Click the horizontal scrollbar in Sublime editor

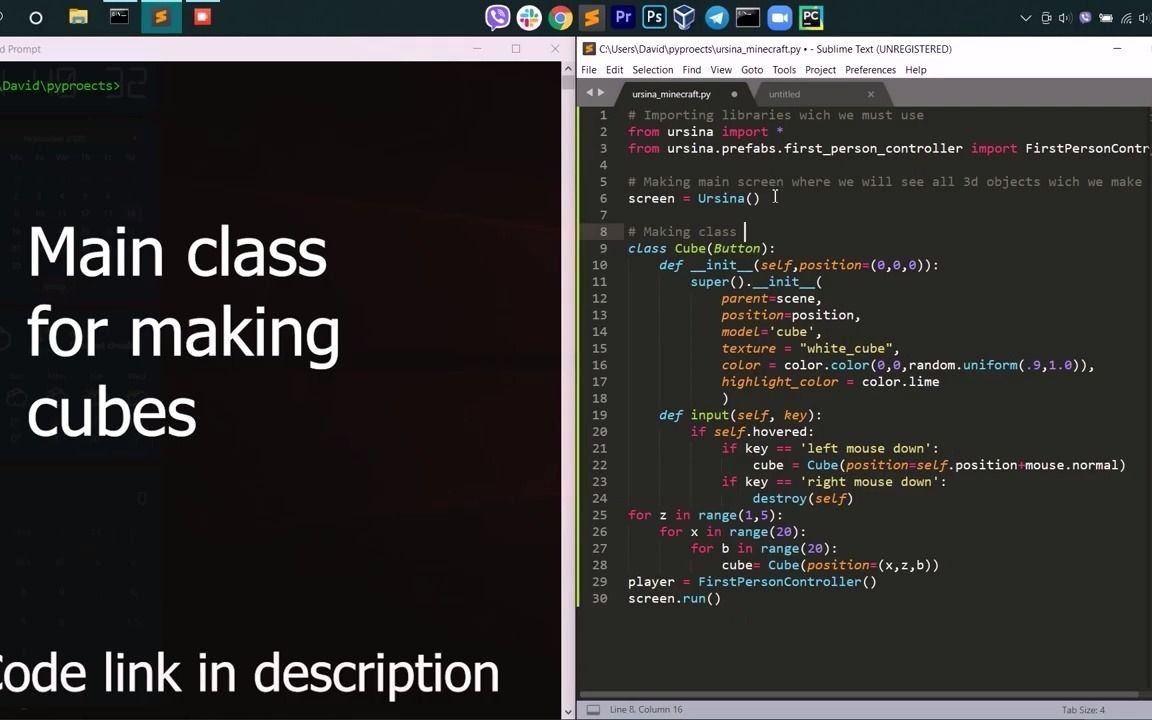(x=860, y=694)
